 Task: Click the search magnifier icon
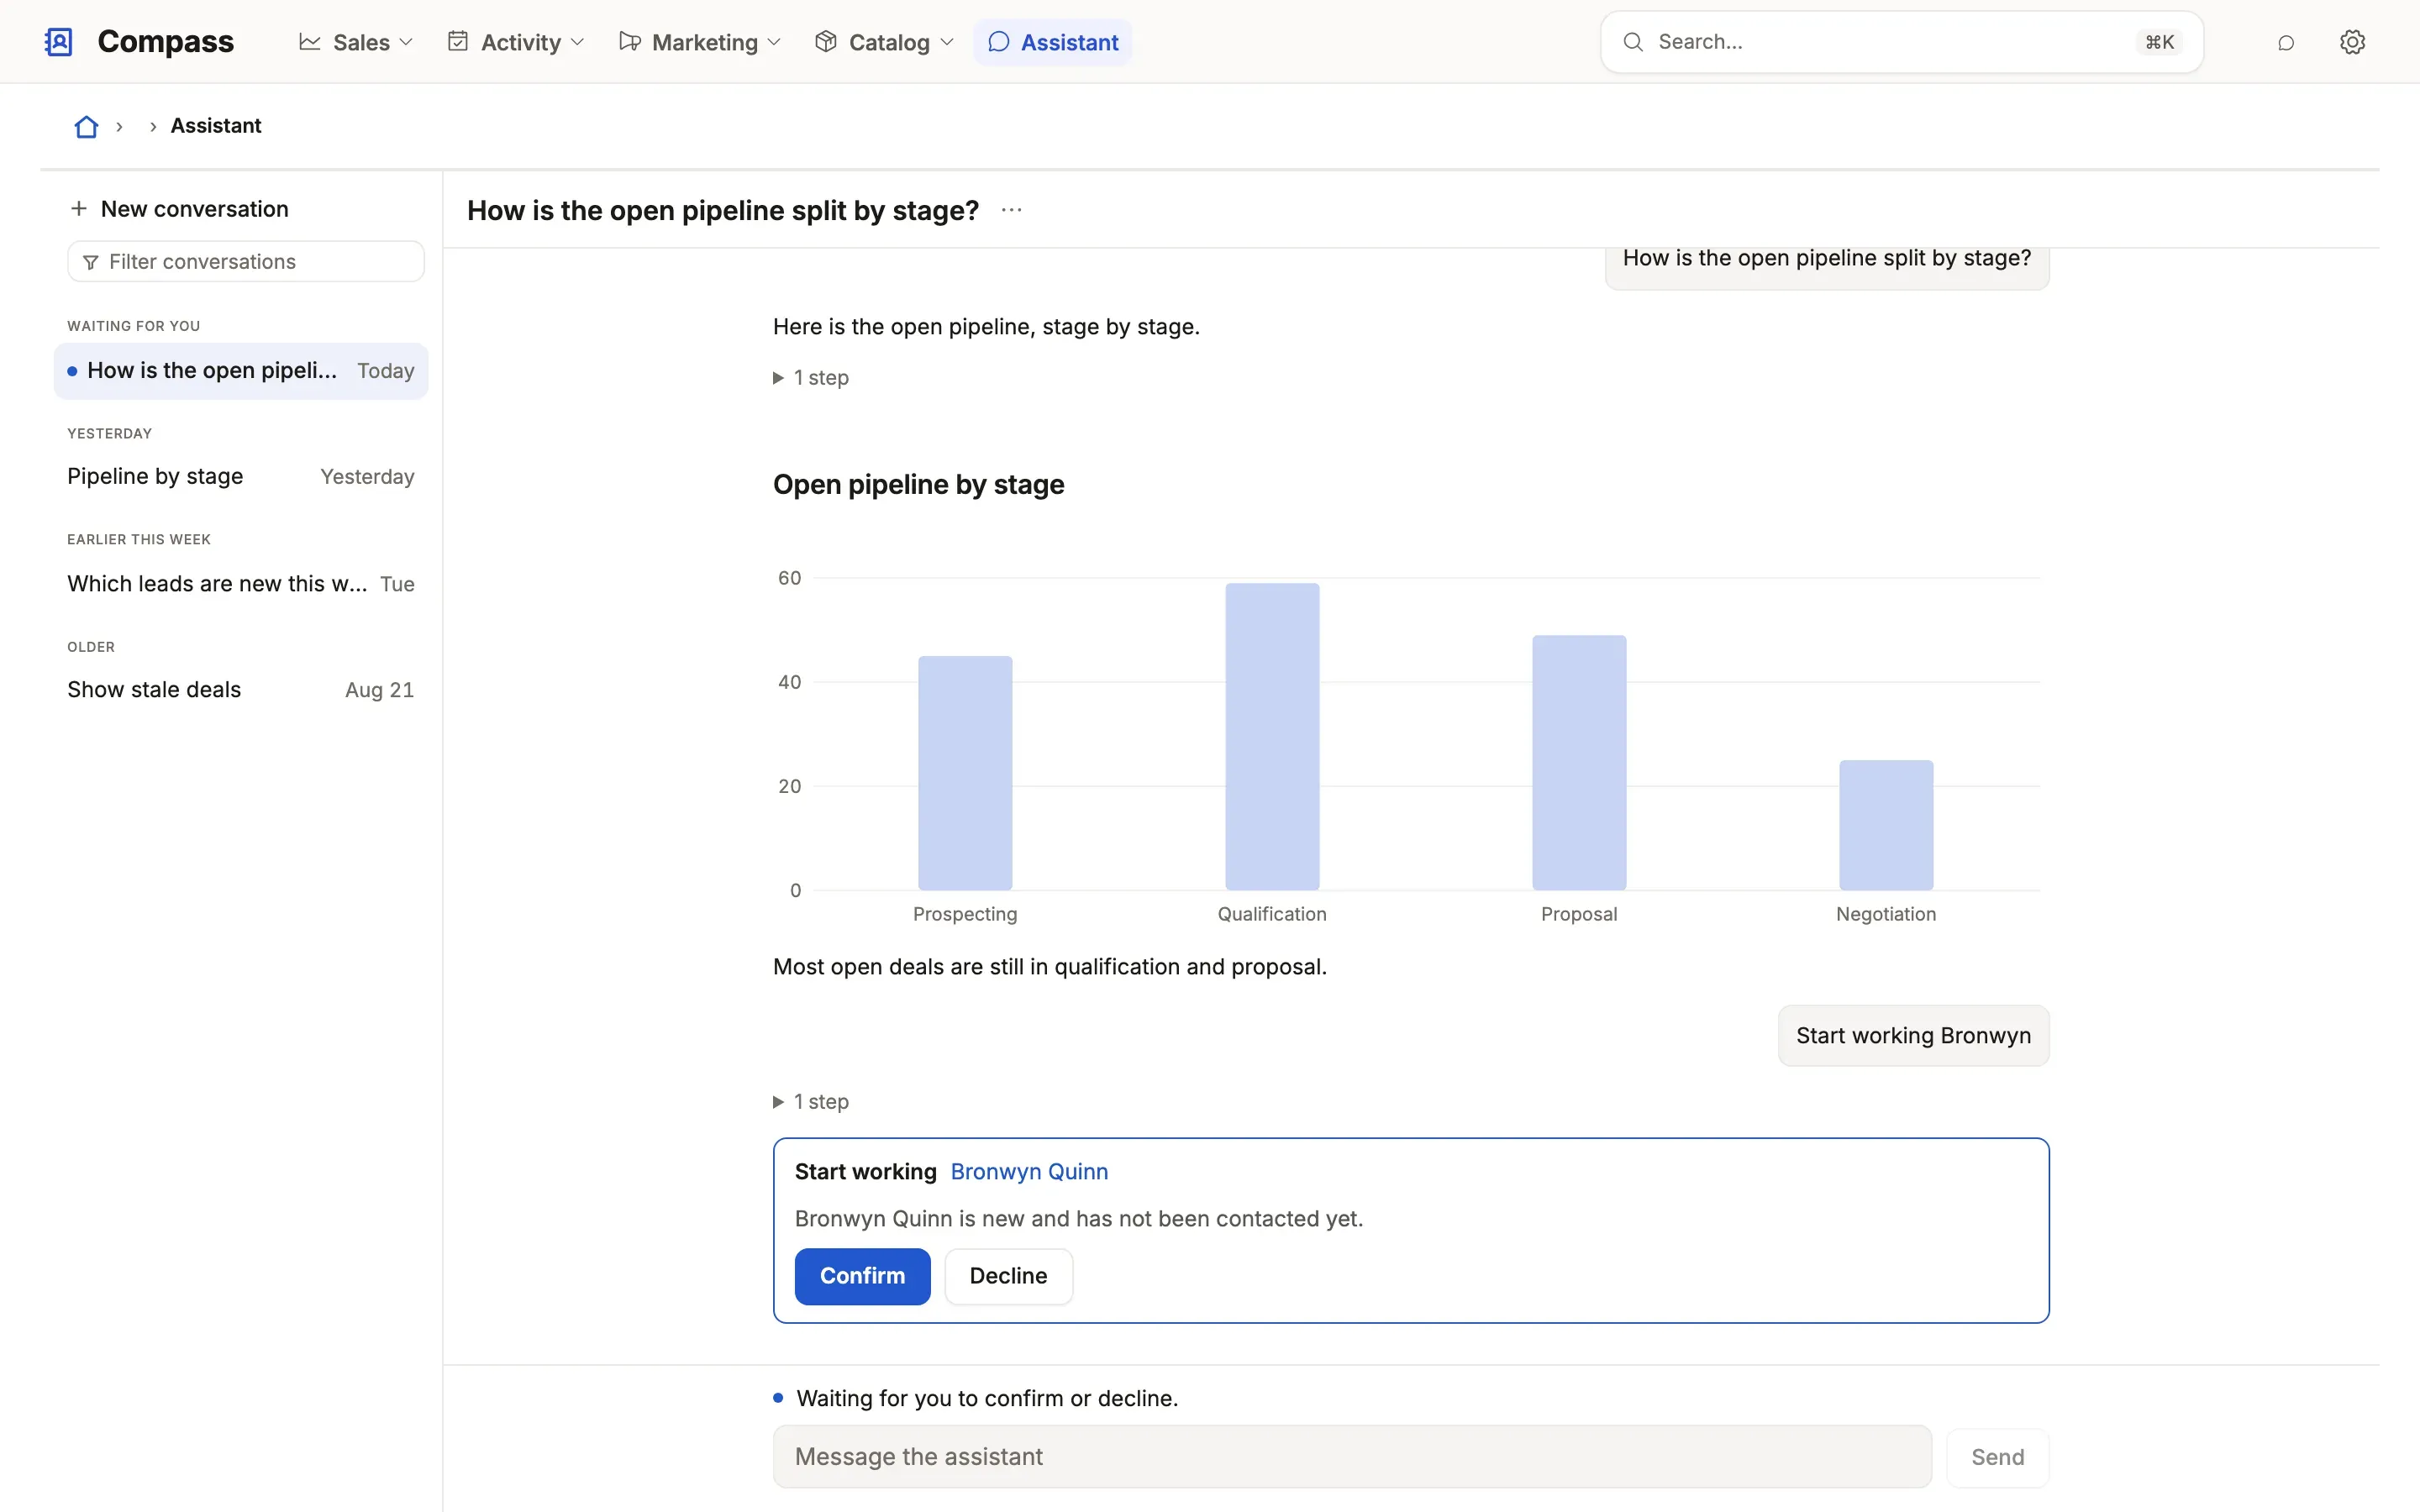pos(1633,42)
